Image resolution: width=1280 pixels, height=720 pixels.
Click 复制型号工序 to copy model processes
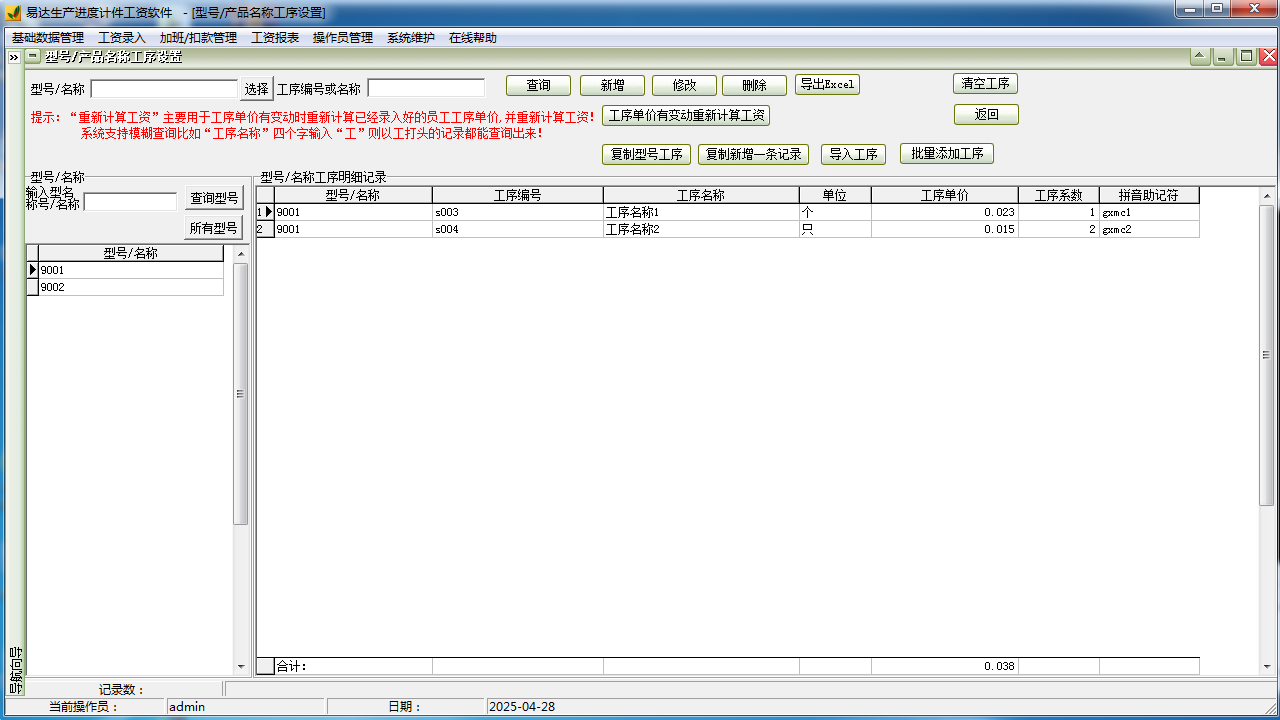(646, 154)
